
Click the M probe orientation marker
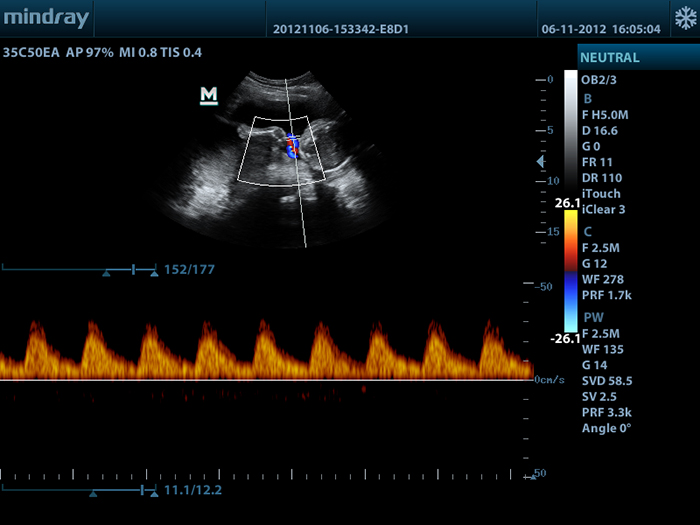[208, 96]
